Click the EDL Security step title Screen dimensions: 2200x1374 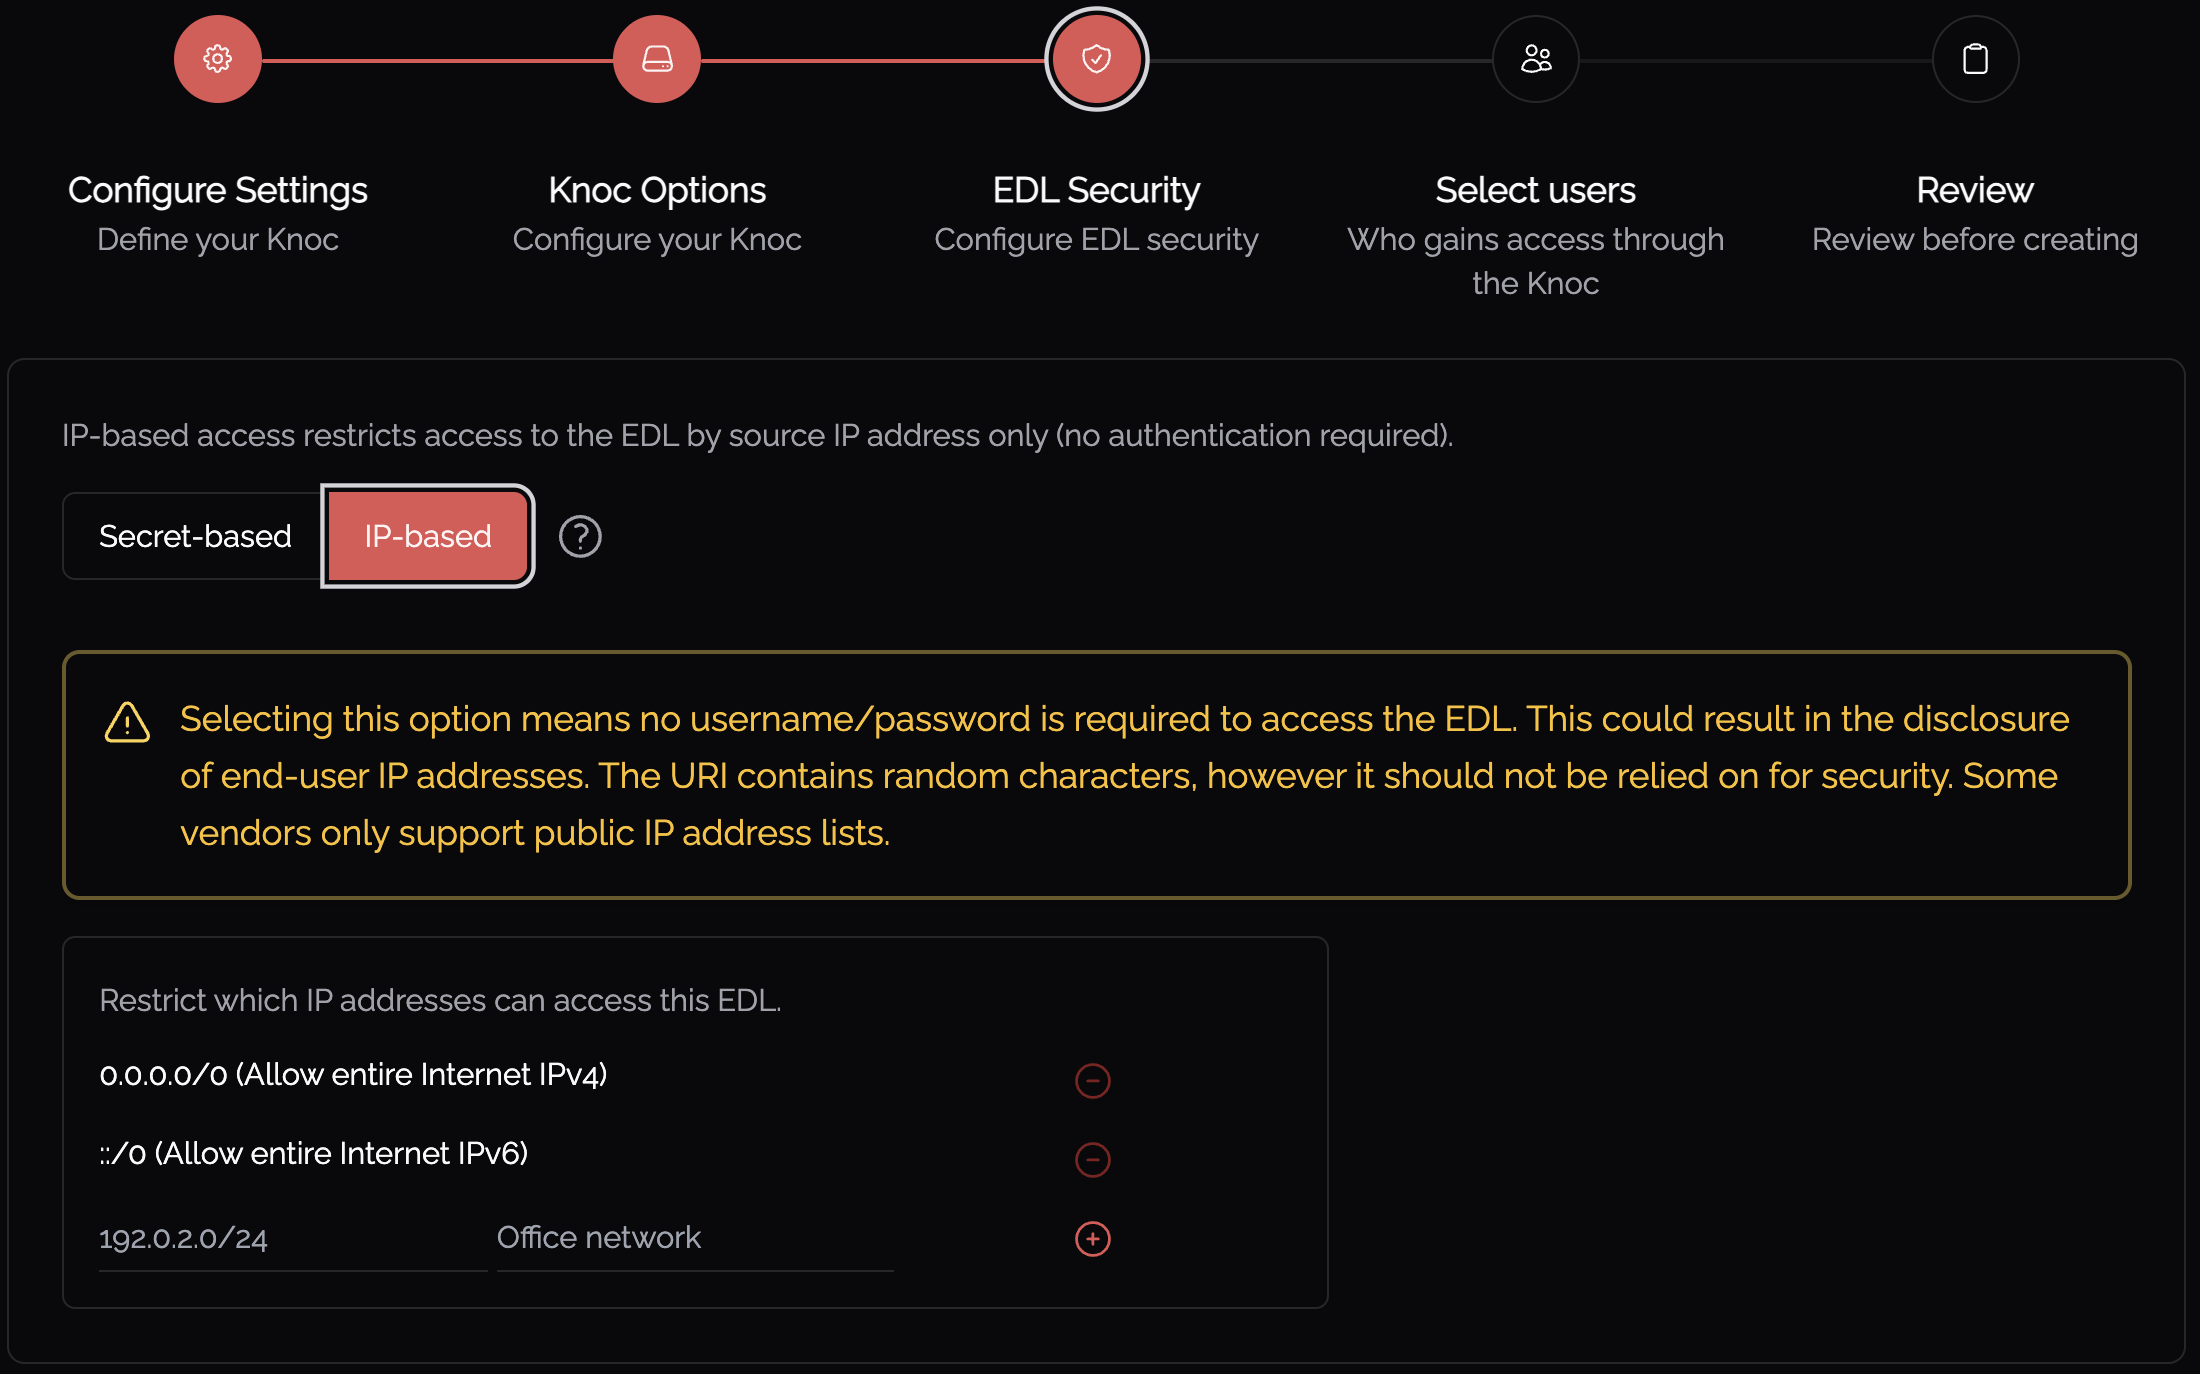coord(1096,190)
